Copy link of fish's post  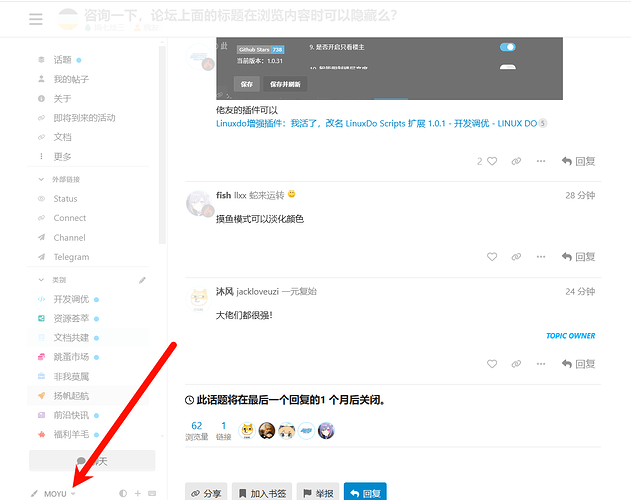pos(516,257)
